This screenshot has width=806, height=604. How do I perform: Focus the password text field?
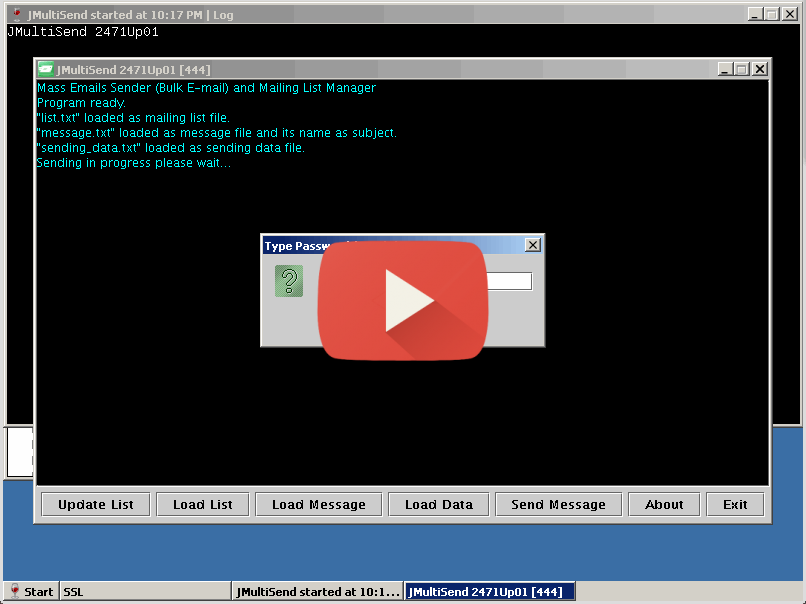click(x=508, y=282)
